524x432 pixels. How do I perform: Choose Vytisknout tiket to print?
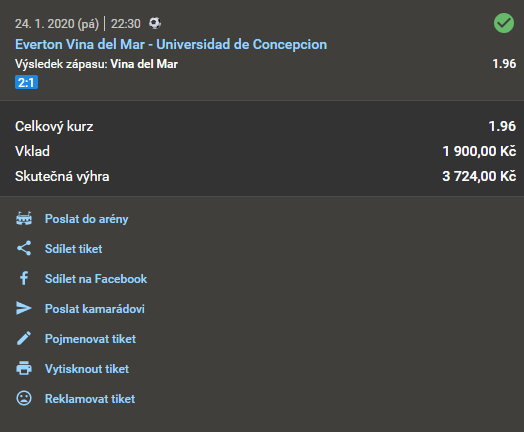pyautogui.click(x=87, y=369)
